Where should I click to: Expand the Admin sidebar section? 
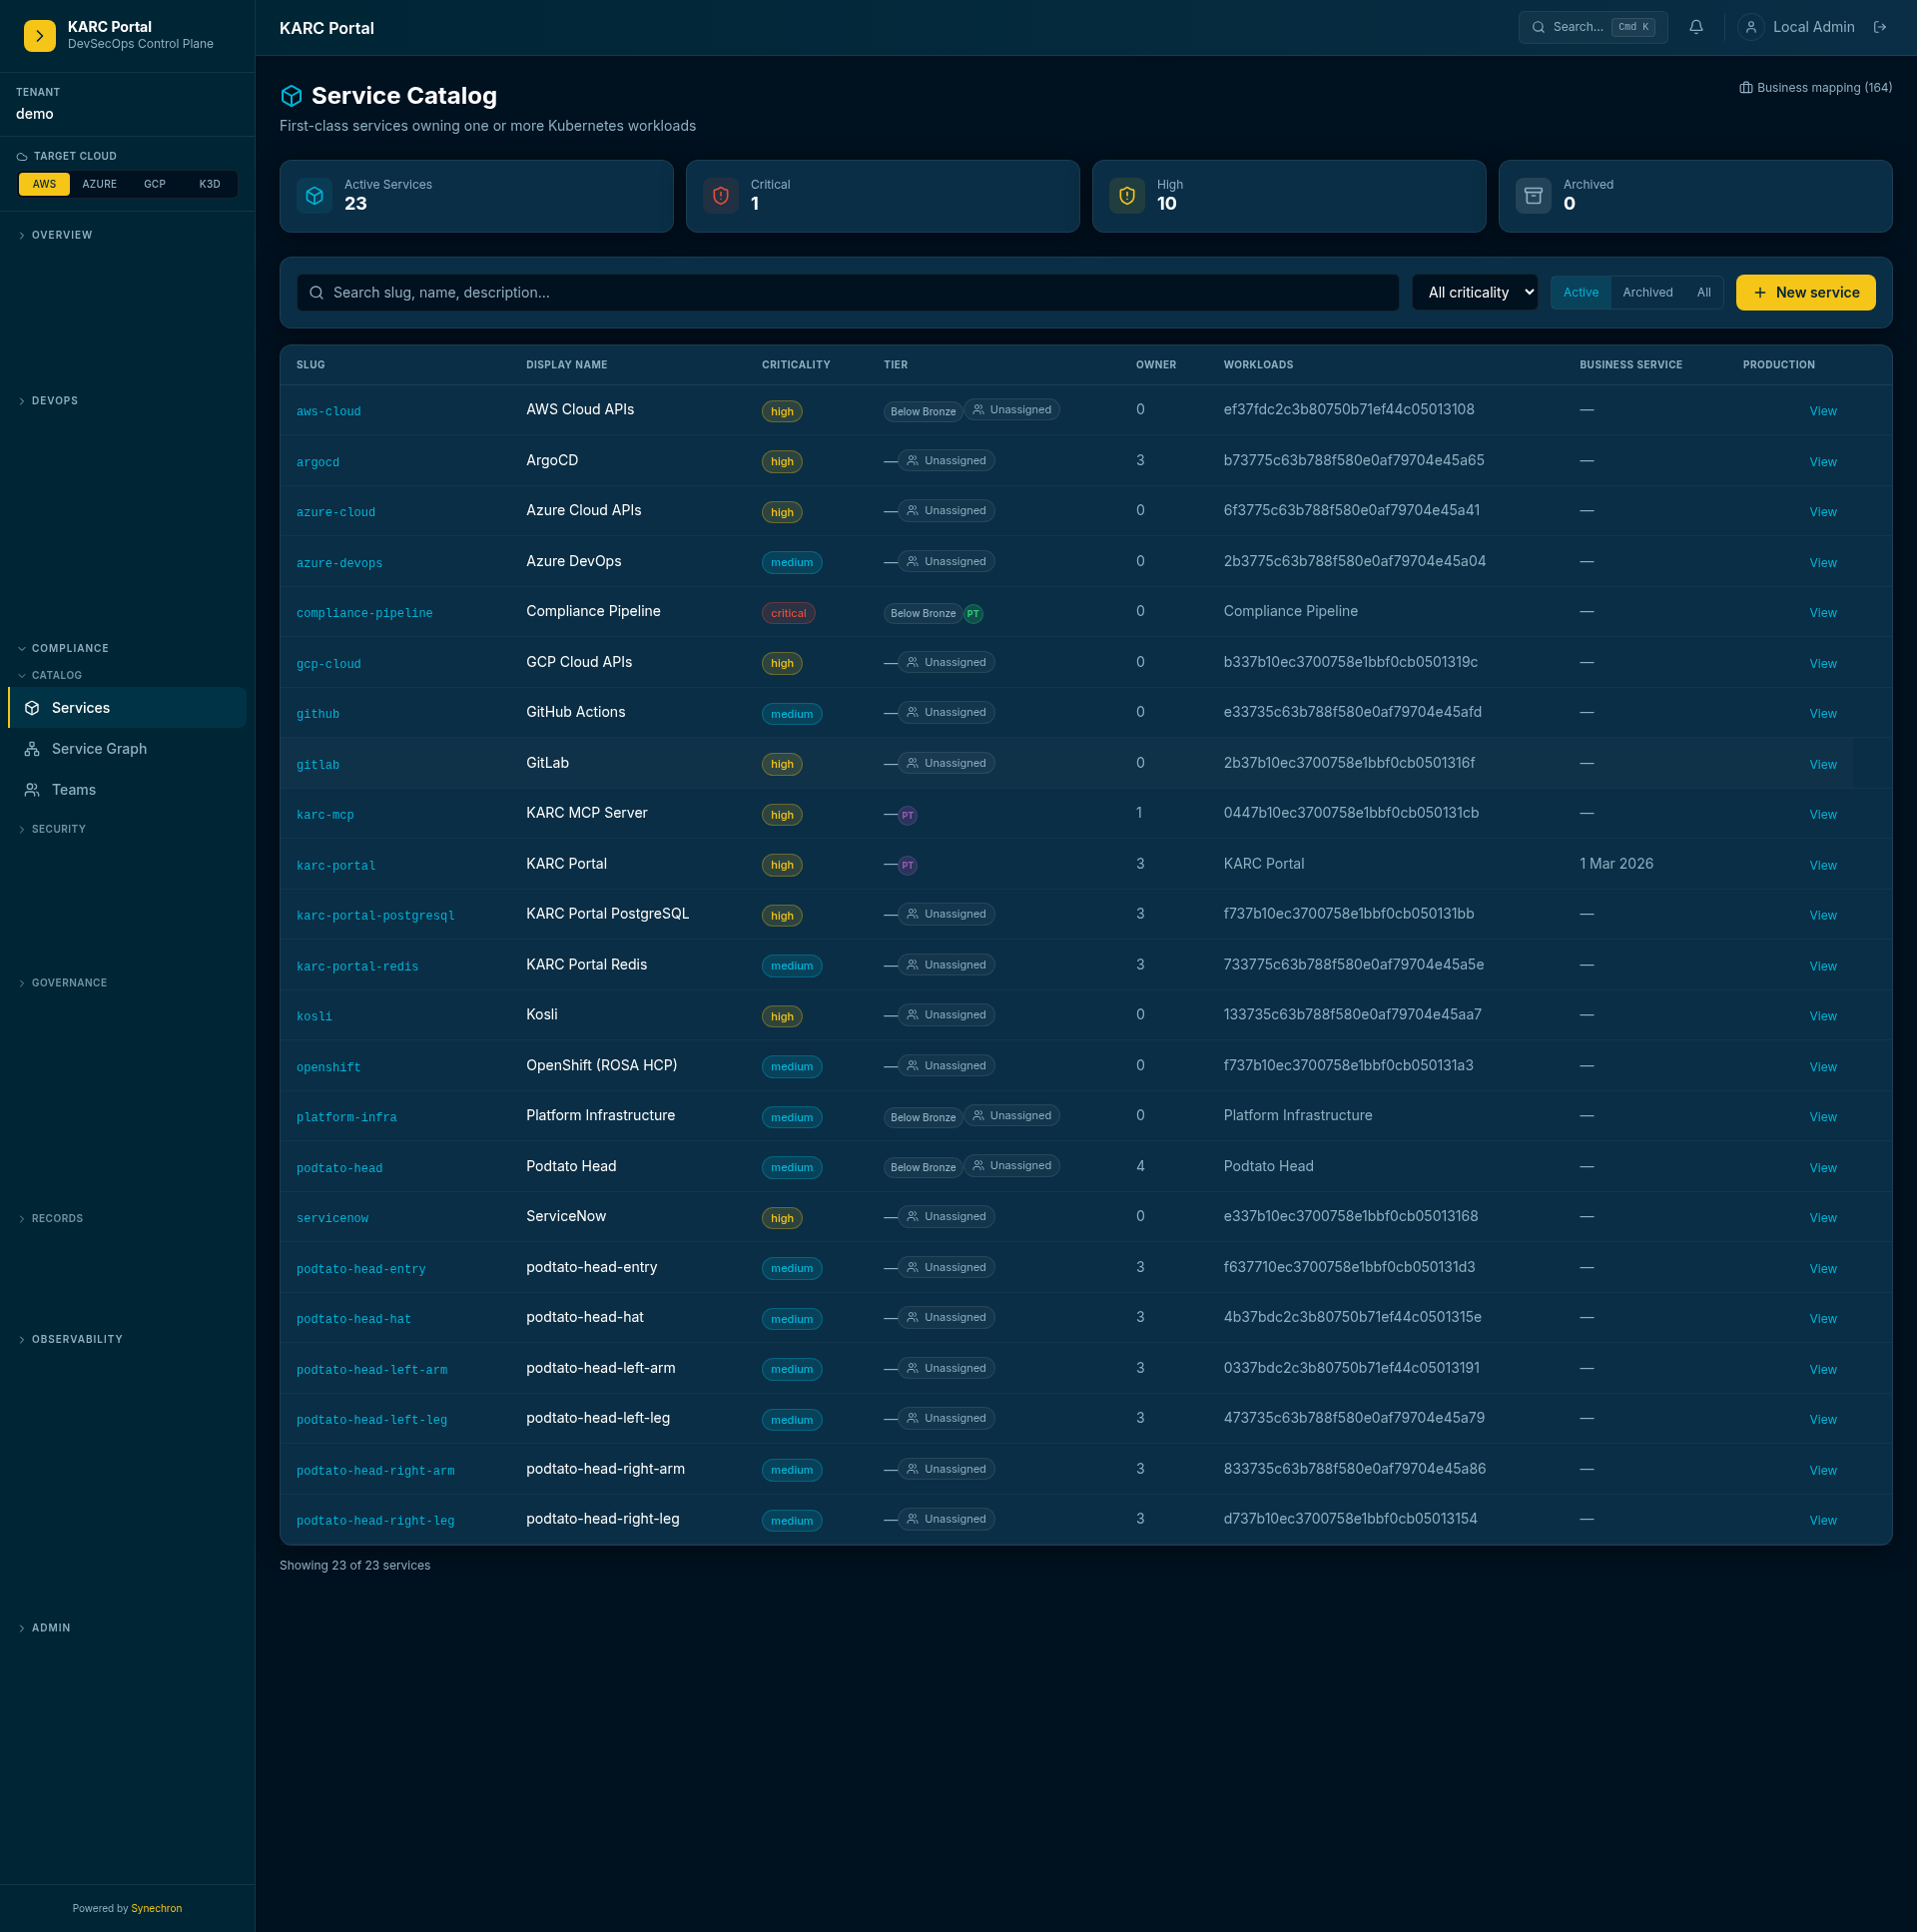tap(51, 1629)
